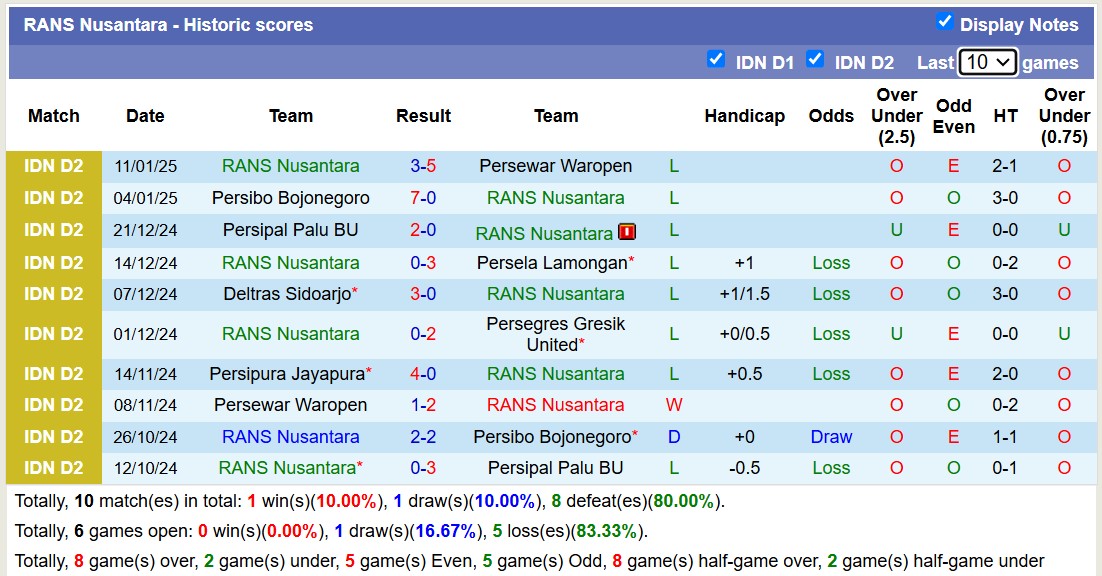The height and width of the screenshot is (576, 1102).
Task: Open Persipura Jayapura team page
Action: (288, 374)
